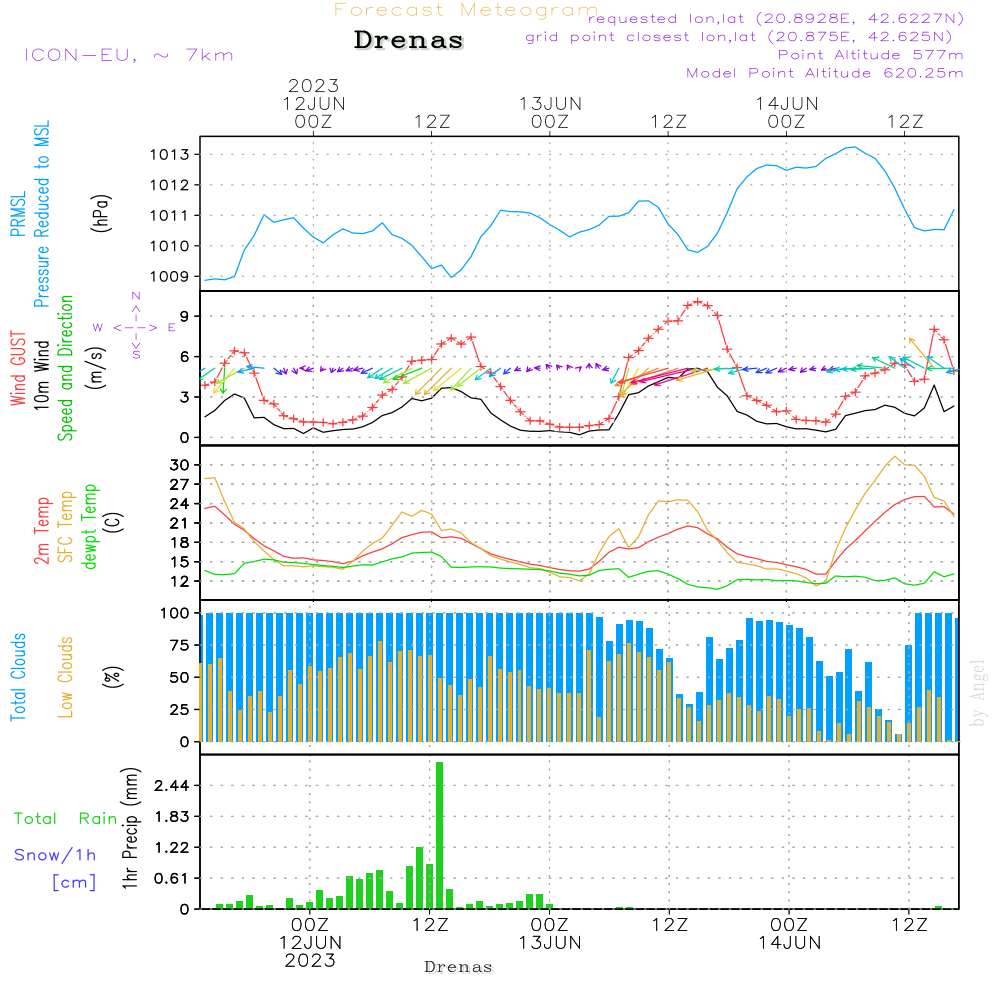Click the '1.22' precipitation axis value

(172, 848)
